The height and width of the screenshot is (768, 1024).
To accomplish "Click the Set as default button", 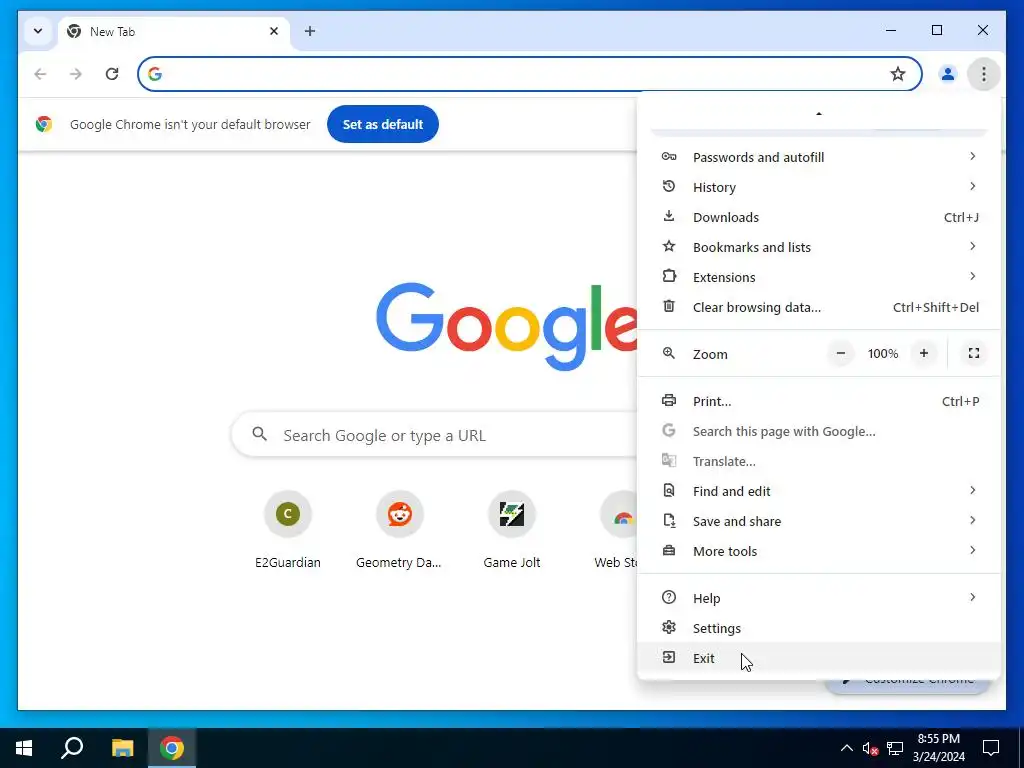I will tap(383, 124).
